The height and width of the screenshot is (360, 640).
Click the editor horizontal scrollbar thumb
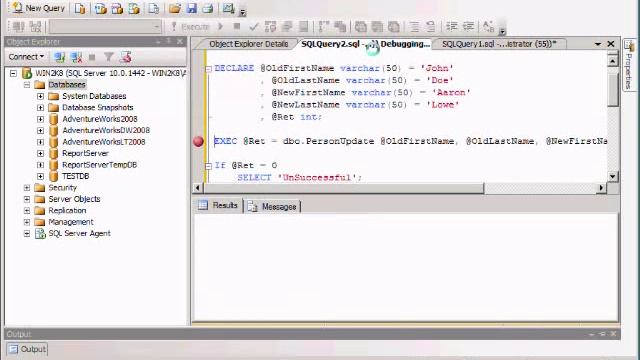(344, 188)
